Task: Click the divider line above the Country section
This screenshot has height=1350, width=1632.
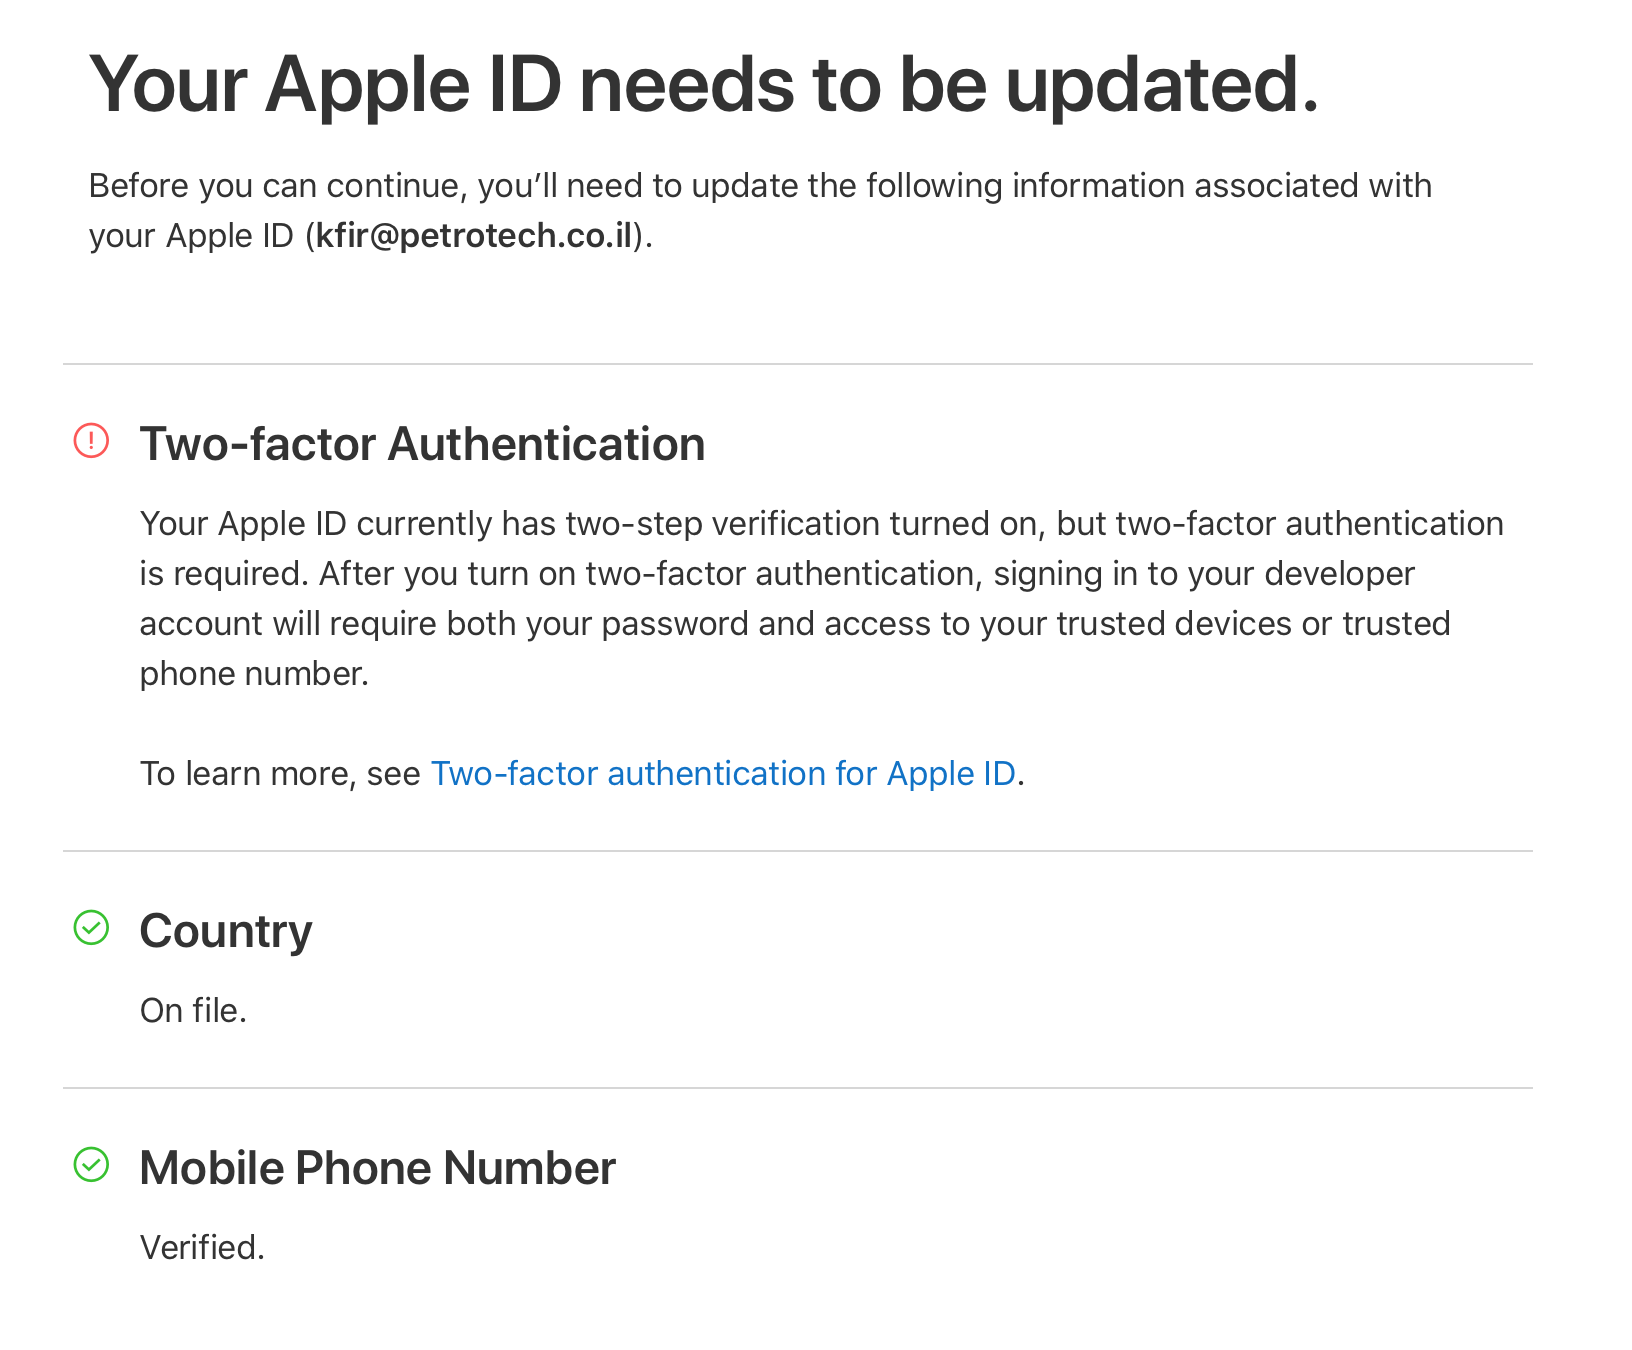Action: pos(797,851)
